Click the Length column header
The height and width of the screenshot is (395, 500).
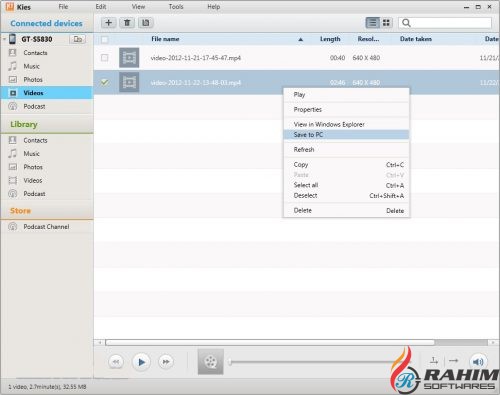point(330,39)
